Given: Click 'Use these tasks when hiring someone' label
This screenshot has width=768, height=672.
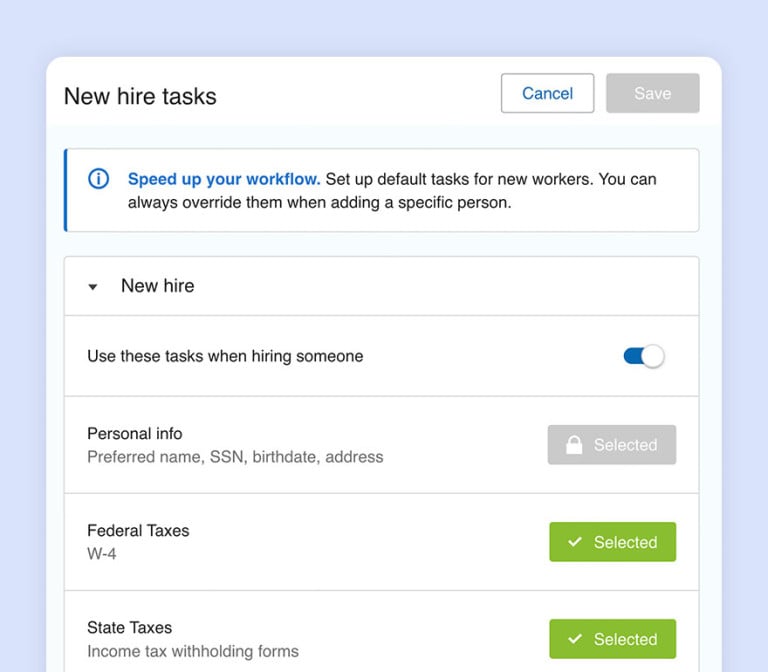Looking at the screenshot, I should 225,356.
